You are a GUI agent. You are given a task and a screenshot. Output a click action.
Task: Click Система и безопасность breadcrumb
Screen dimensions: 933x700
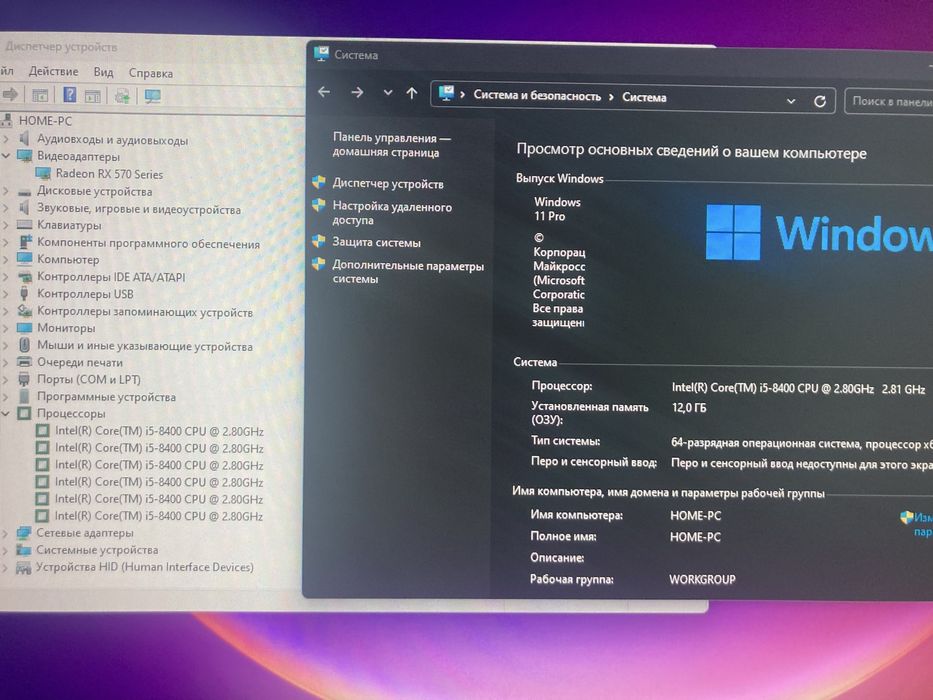pyautogui.click(x=537, y=95)
